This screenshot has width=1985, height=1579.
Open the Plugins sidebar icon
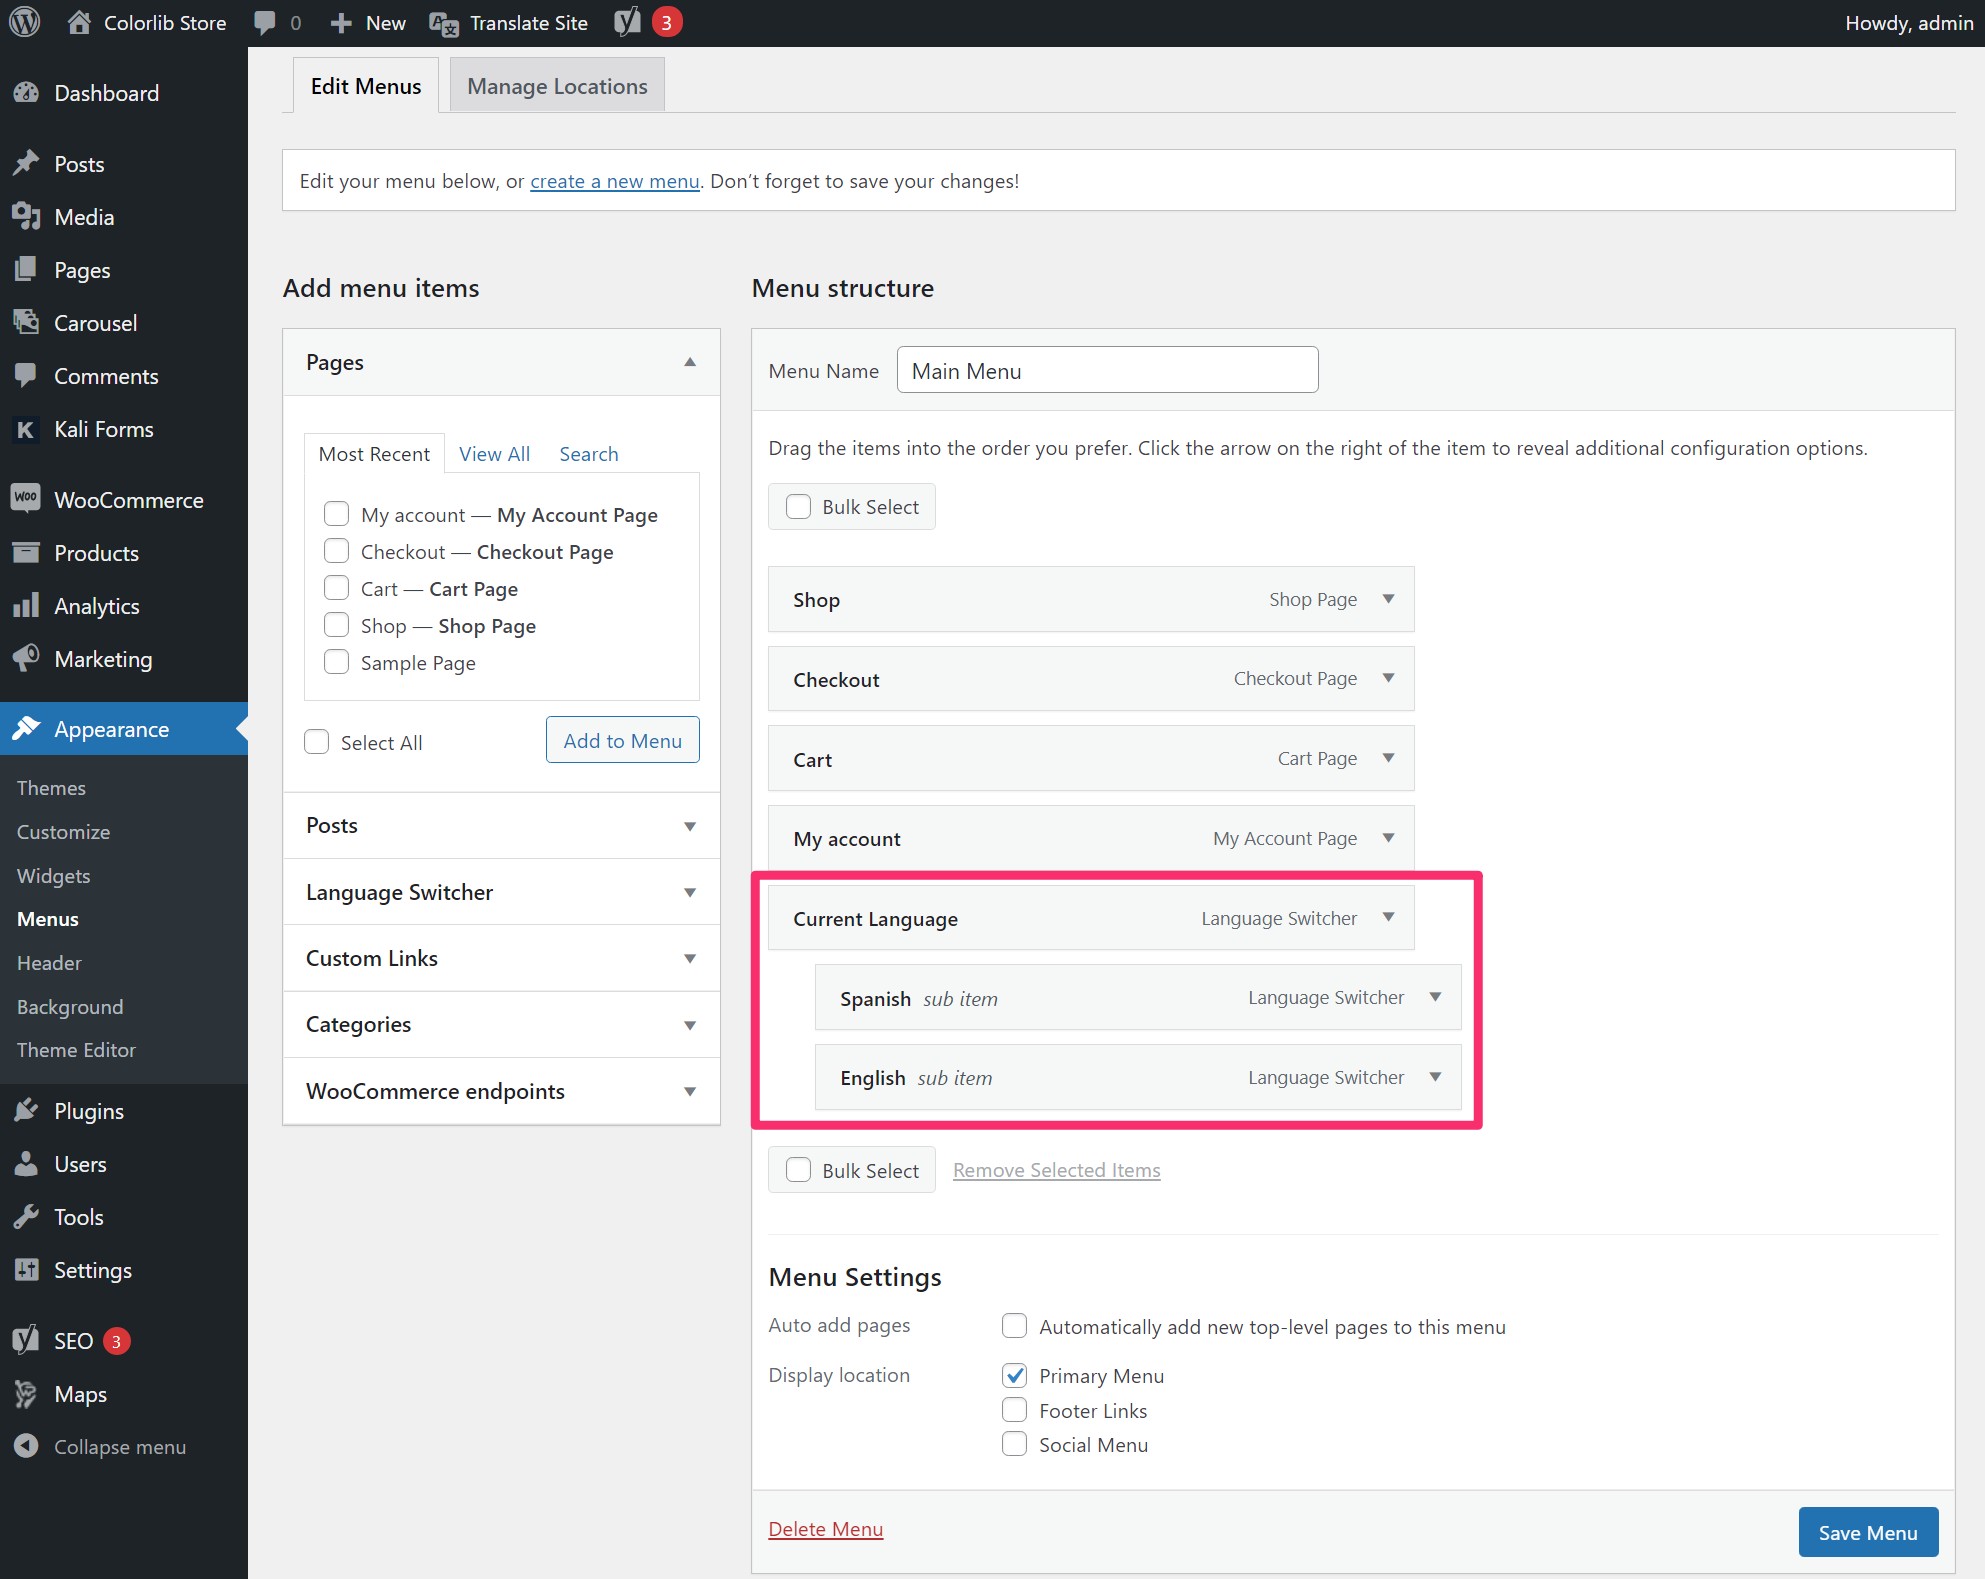(x=26, y=1110)
